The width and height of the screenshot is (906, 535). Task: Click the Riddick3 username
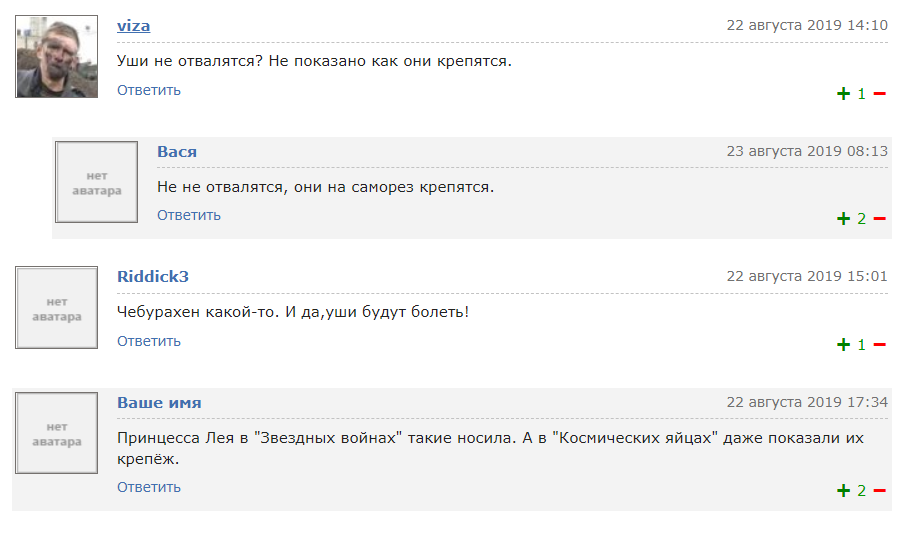tap(153, 277)
